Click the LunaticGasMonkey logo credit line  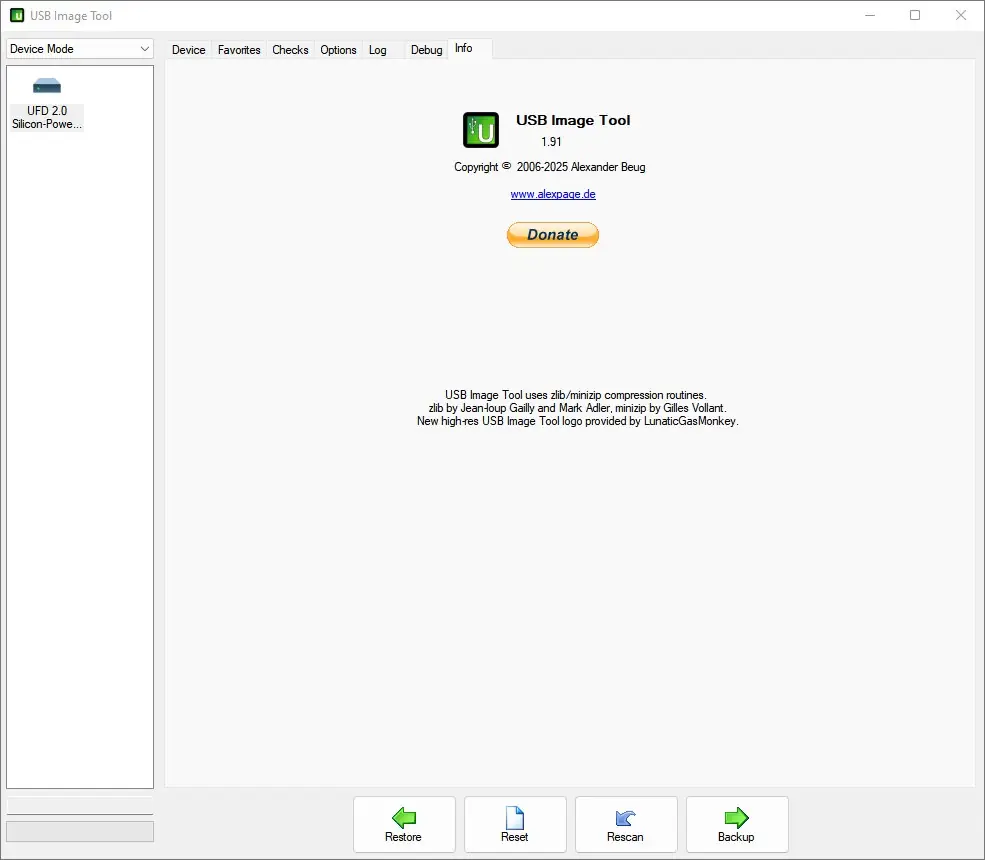pos(578,422)
